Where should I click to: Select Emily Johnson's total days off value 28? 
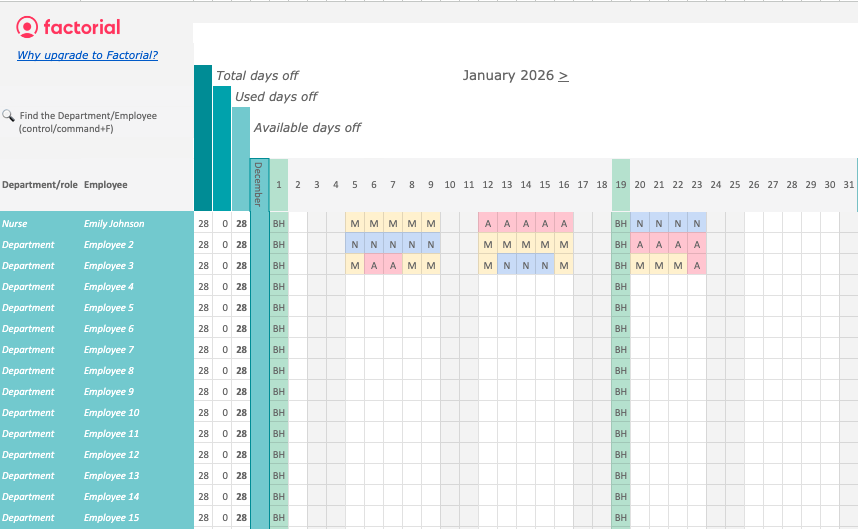(204, 224)
